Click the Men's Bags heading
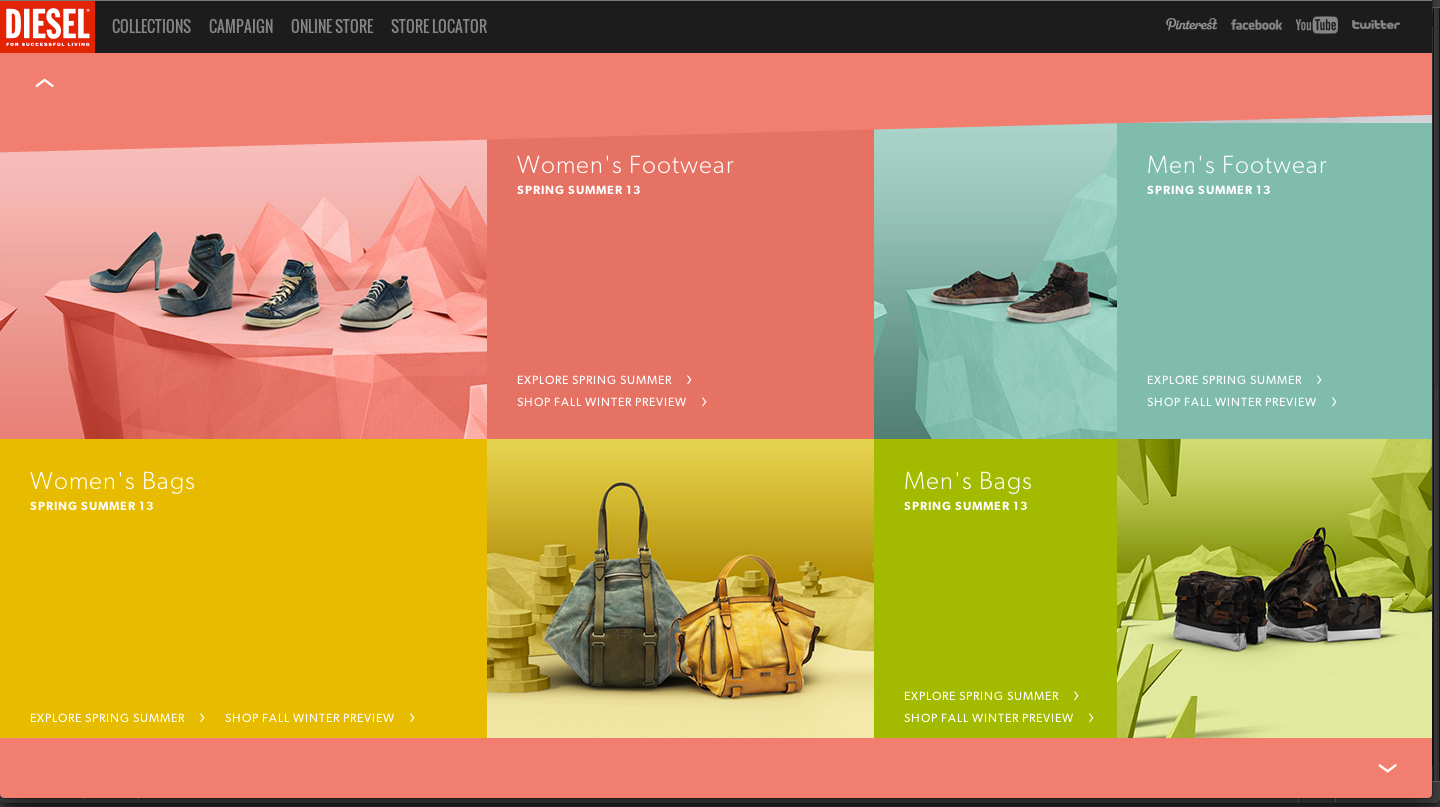Screen dimensions: 1440x807 968,481
